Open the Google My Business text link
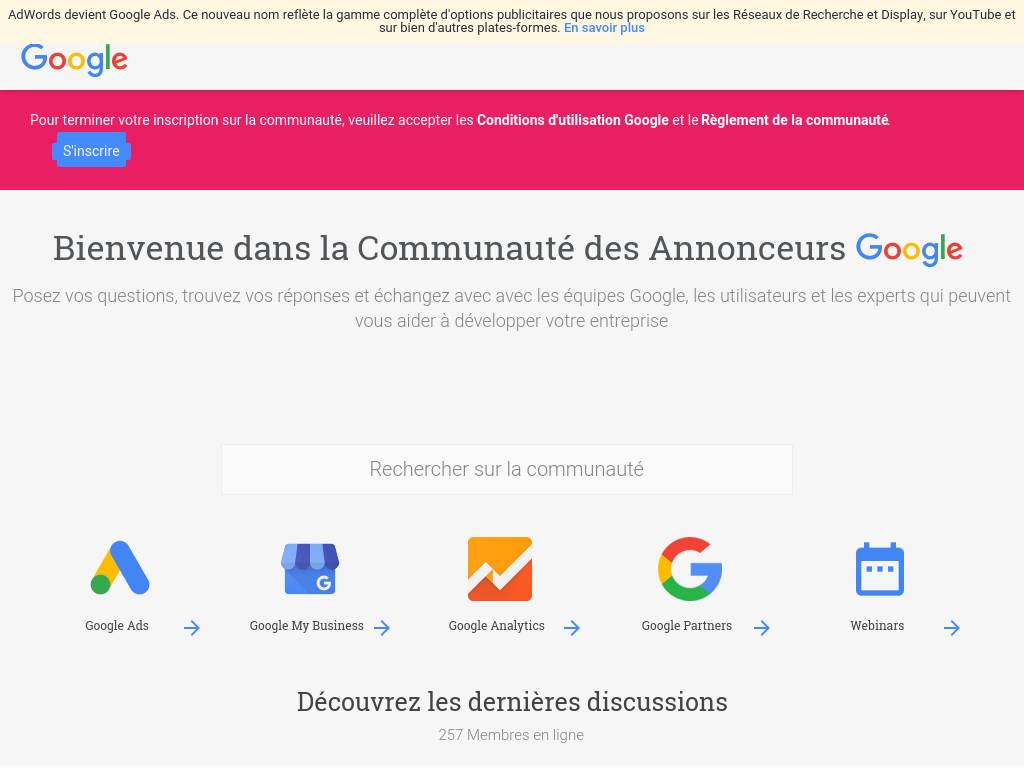The height and width of the screenshot is (768, 1024). (306, 626)
